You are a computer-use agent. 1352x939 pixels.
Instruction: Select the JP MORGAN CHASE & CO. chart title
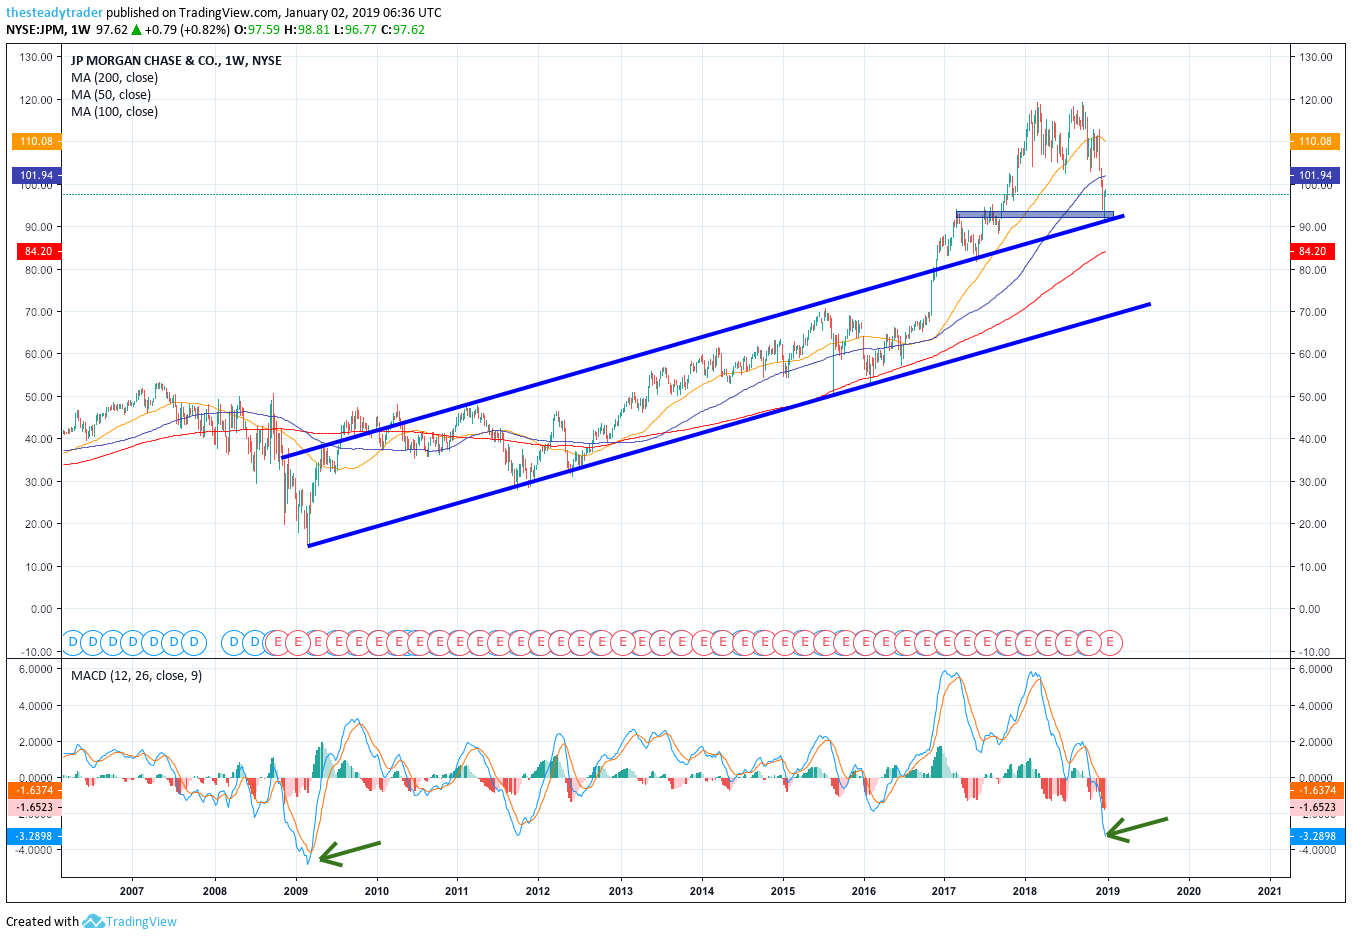[x=144, y=61]
